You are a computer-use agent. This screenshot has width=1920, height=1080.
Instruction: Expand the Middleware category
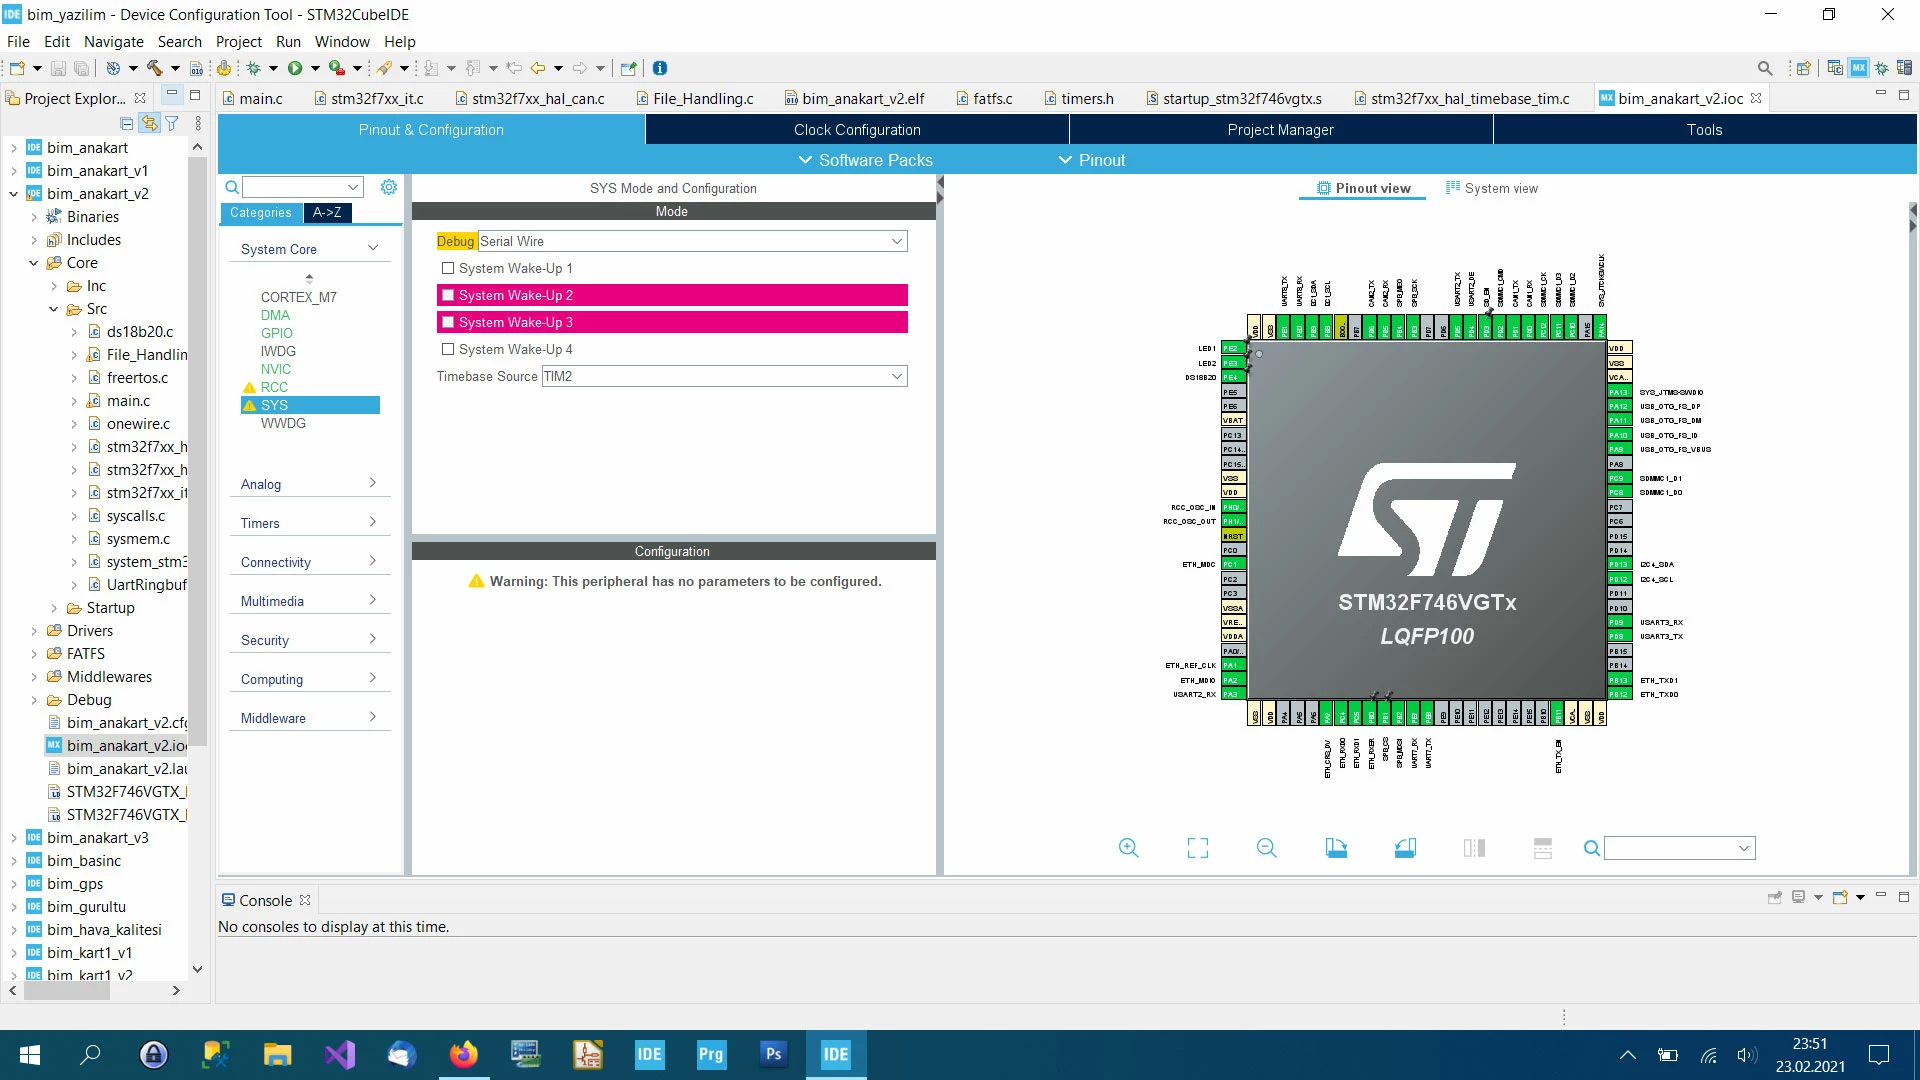[x=309, y=718]
